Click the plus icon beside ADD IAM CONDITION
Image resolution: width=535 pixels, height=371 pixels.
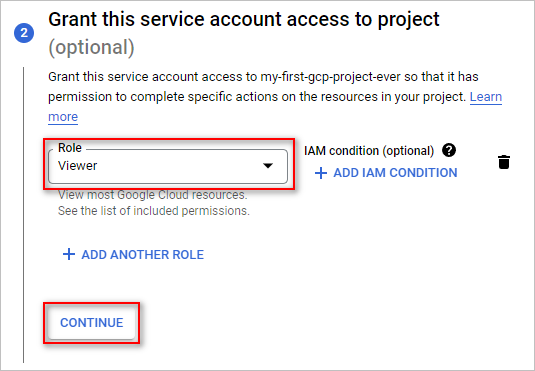[321, 173]
